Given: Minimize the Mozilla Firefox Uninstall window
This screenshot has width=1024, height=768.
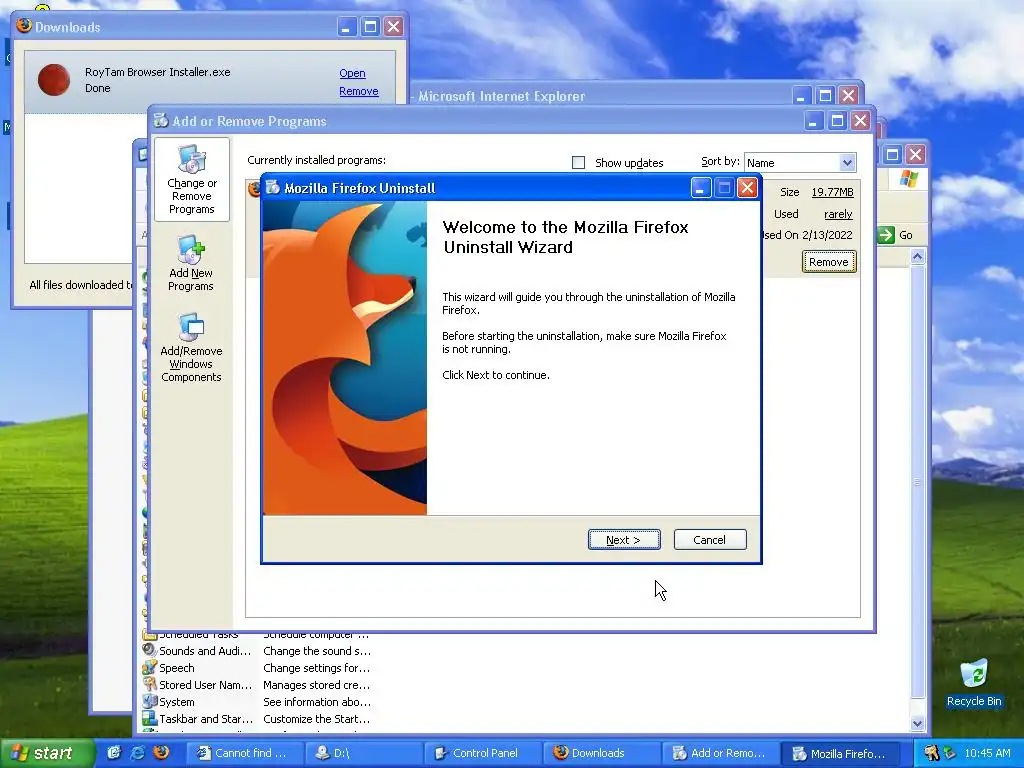Looking at the screenshot, I should tap(700, 188).
